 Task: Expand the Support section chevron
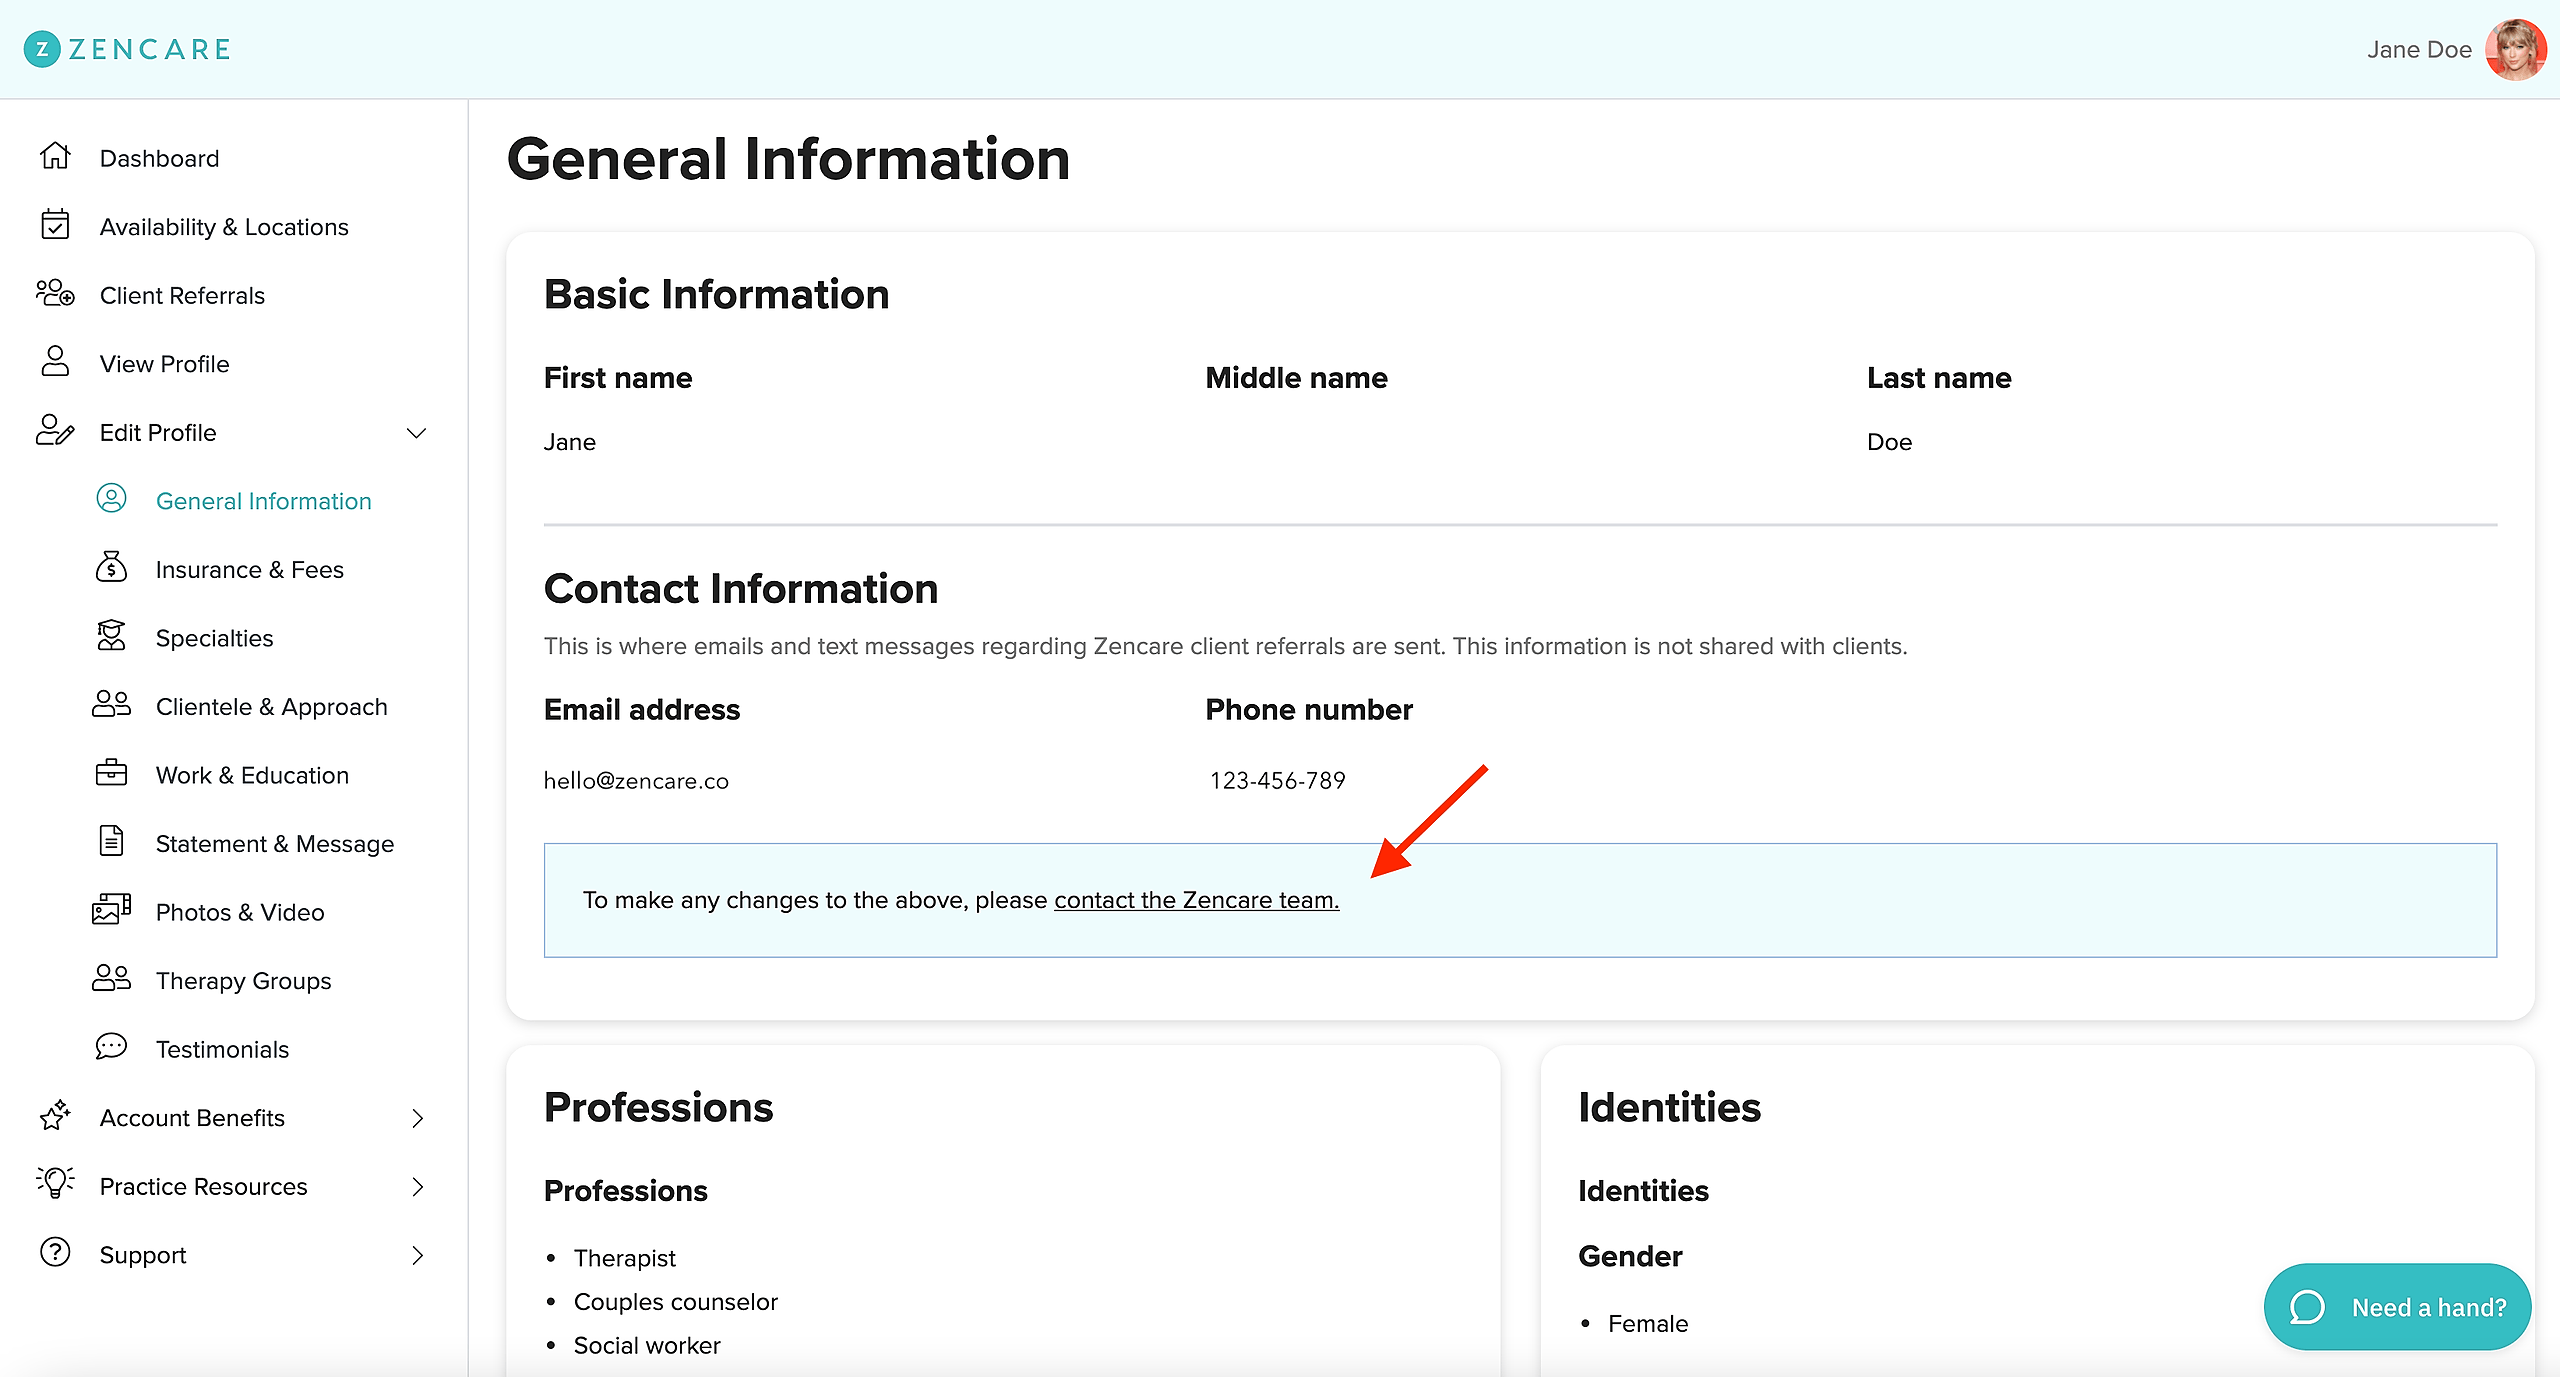tap(417, 1255)
